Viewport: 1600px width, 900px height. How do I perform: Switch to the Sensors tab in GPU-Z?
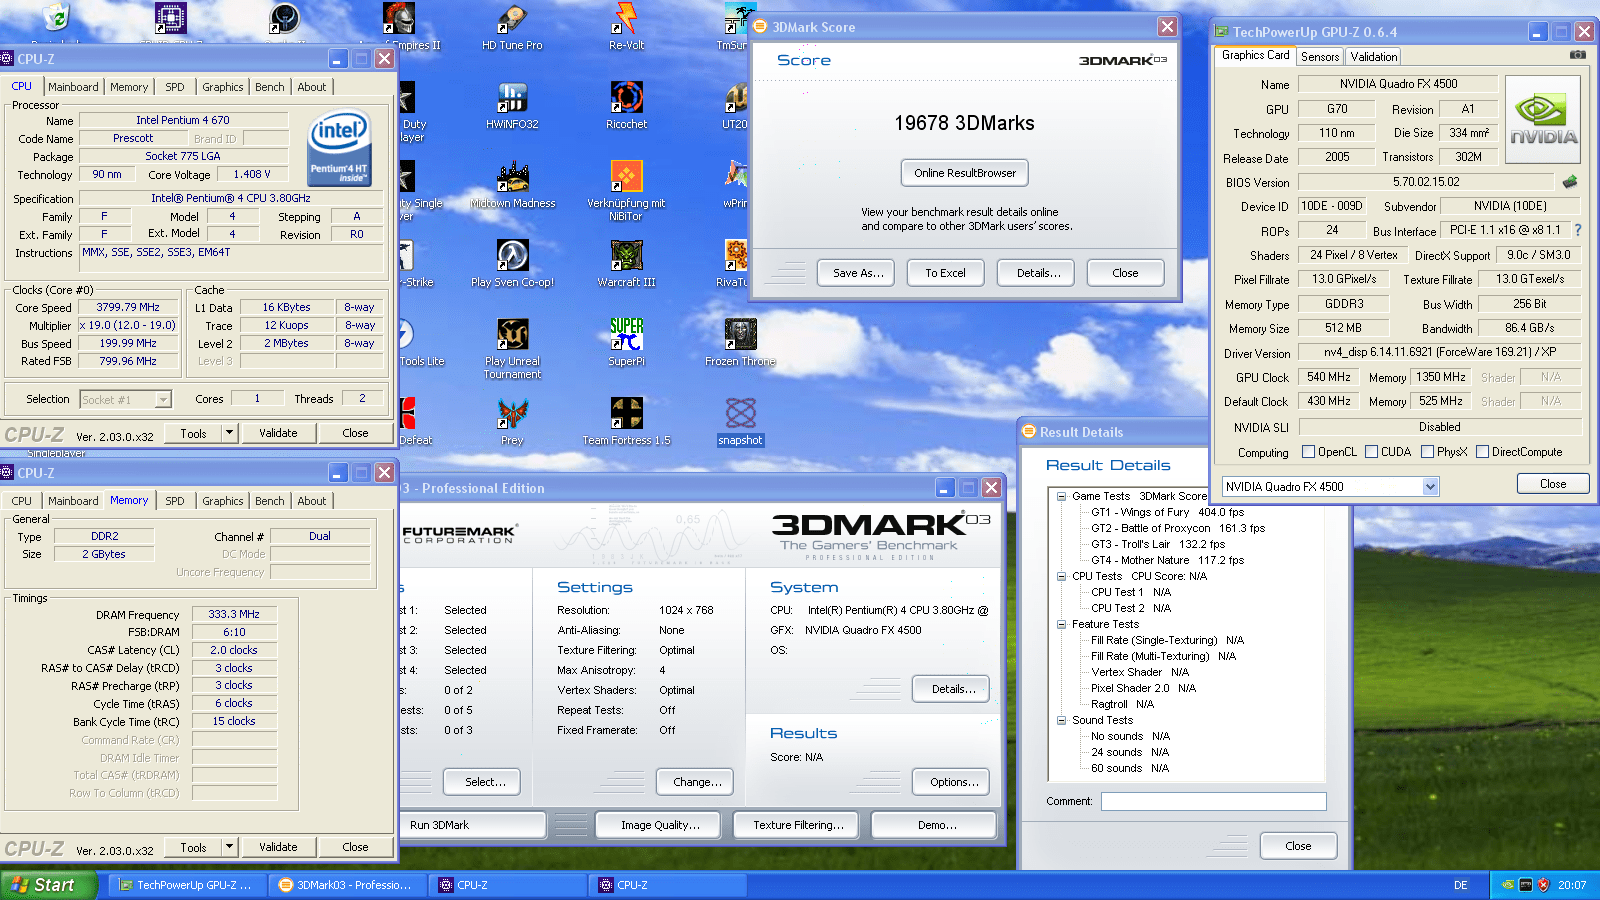[1320, 57]
